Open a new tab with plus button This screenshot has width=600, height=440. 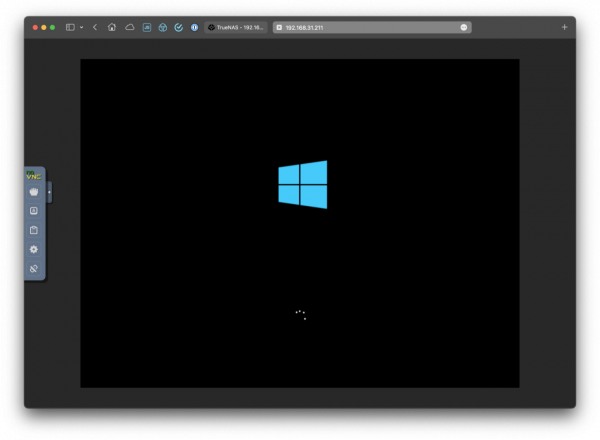pyautogui.click(x=564, y=27)
